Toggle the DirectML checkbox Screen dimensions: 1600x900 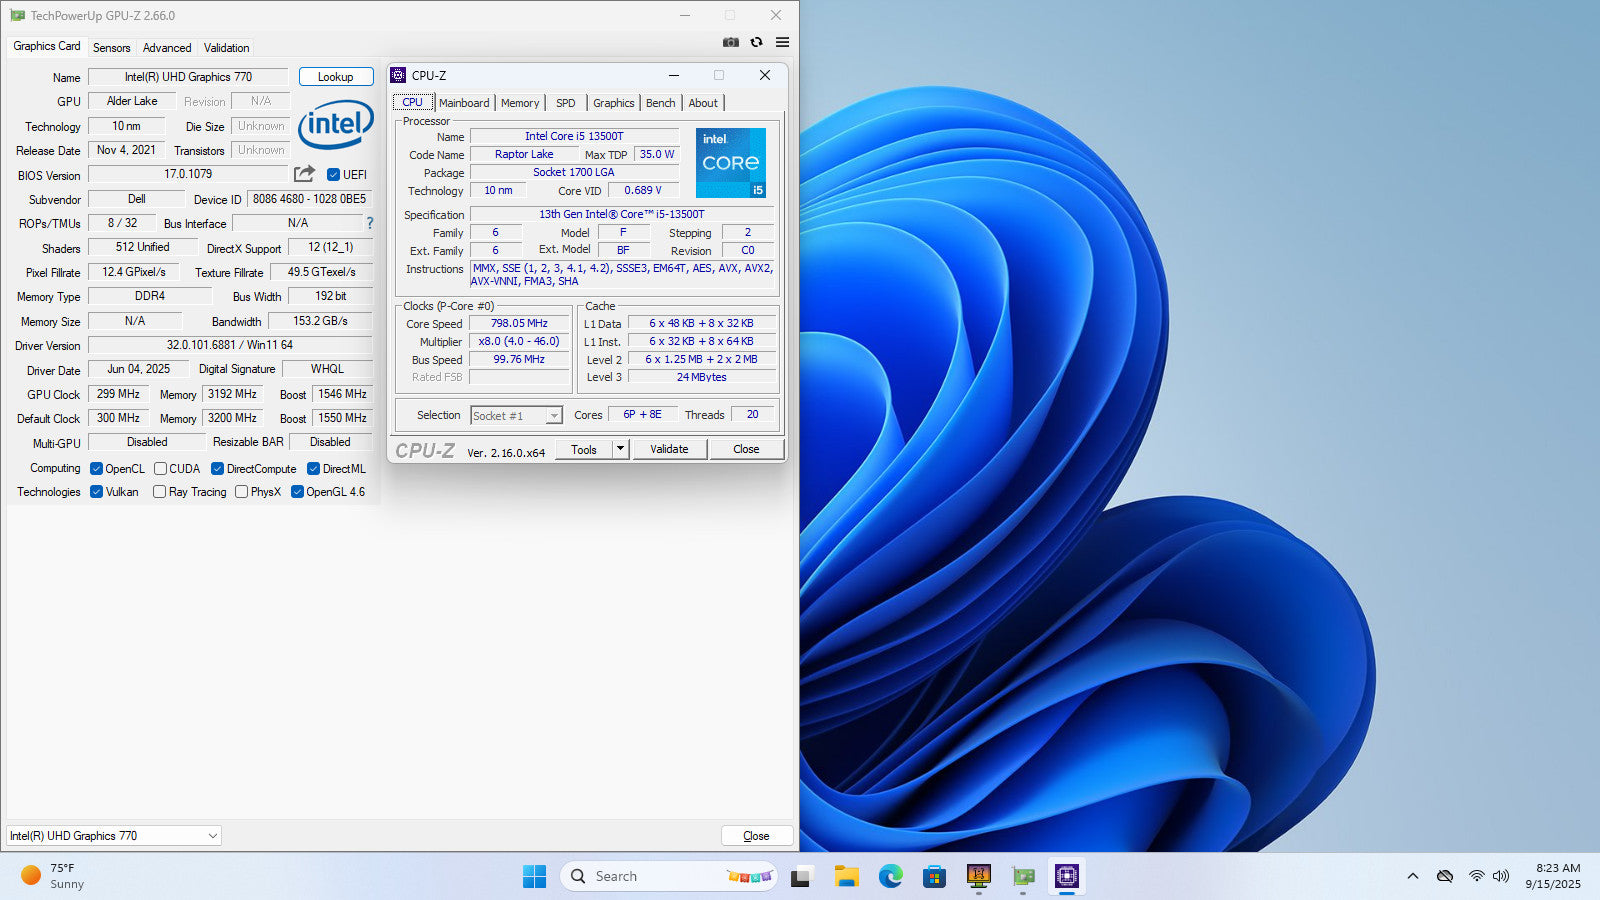pos(313,468)
